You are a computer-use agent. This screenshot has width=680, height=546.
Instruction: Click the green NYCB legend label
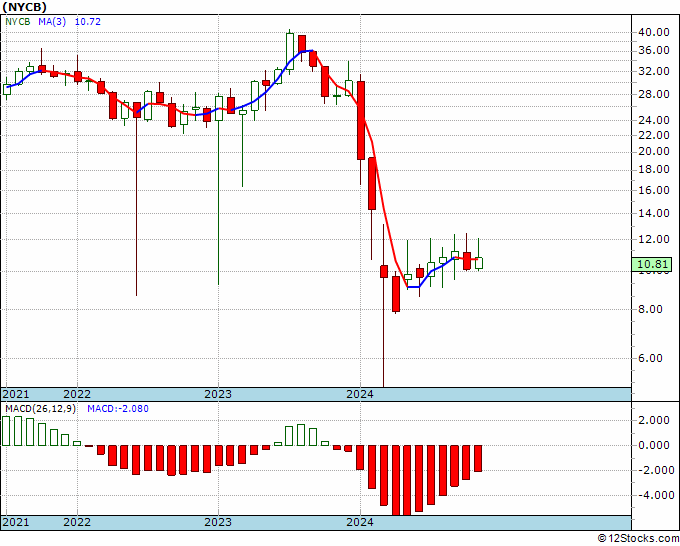[x=18, y=22]
